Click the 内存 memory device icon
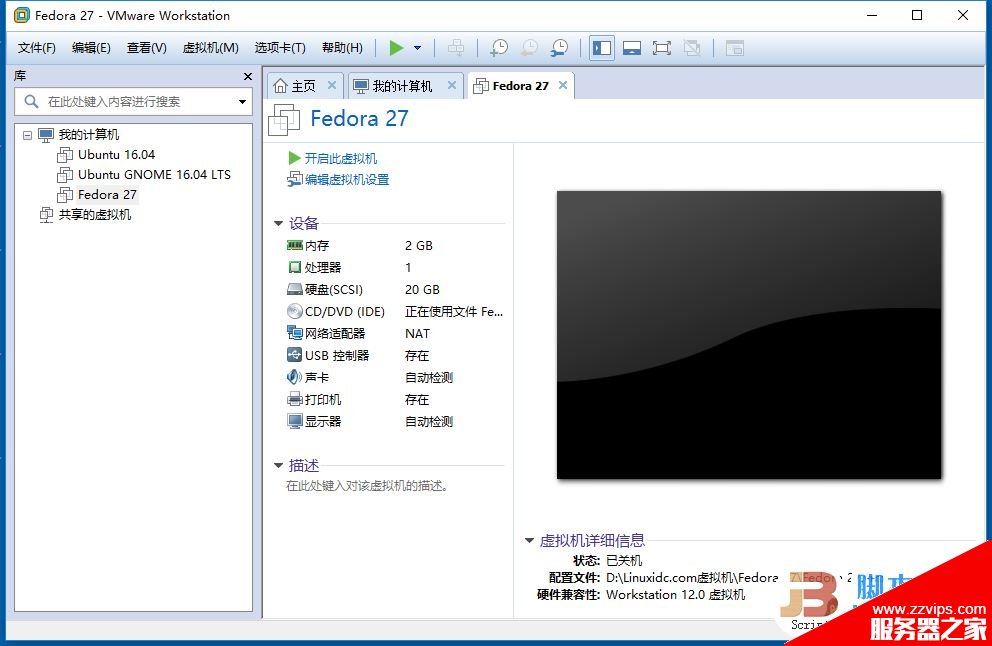 [x=295, y=245]
